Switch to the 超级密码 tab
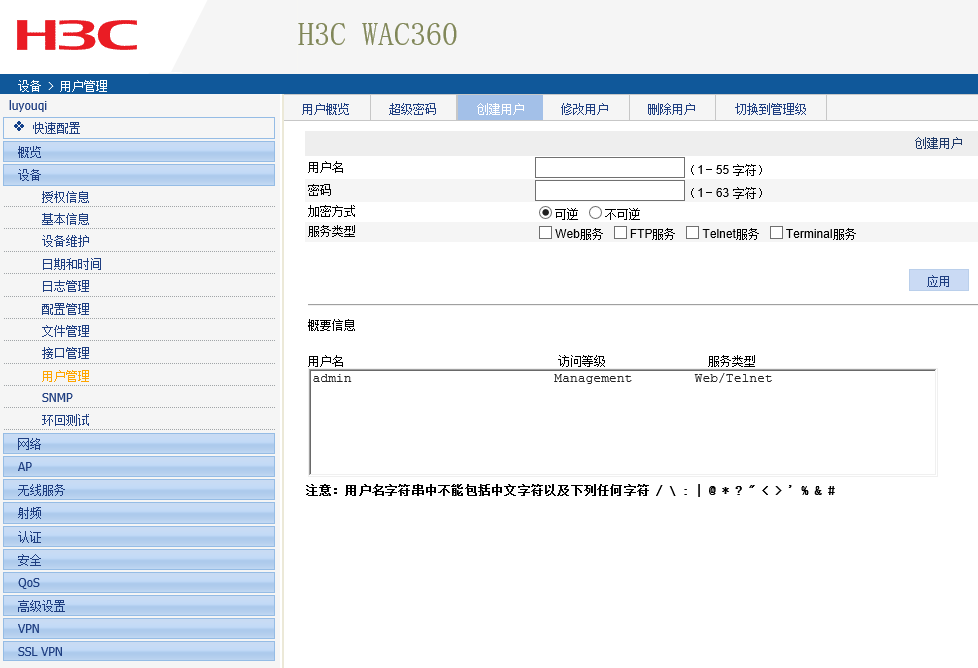Screen dimensions: 978x668 pos(412,109)
